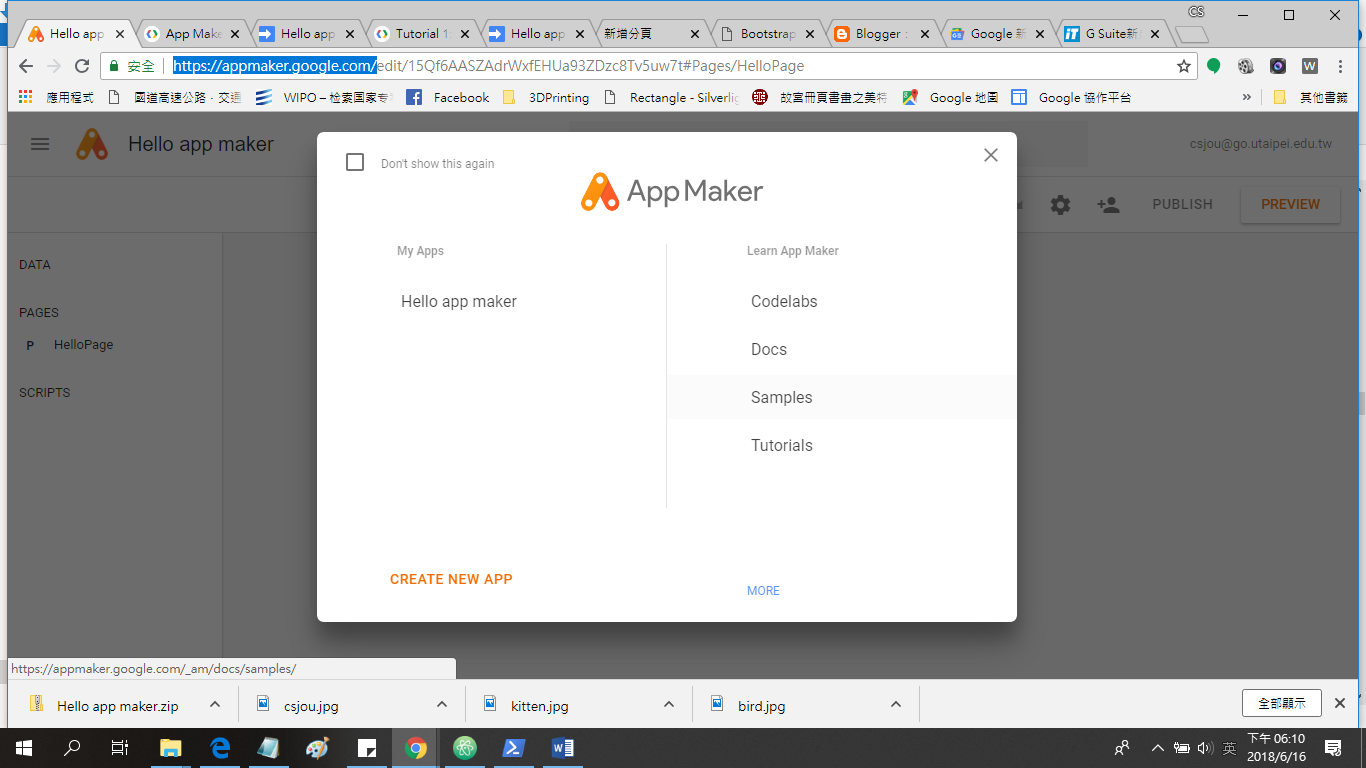
Task: Show hidden system tray icons
Action: point(1158,747)
